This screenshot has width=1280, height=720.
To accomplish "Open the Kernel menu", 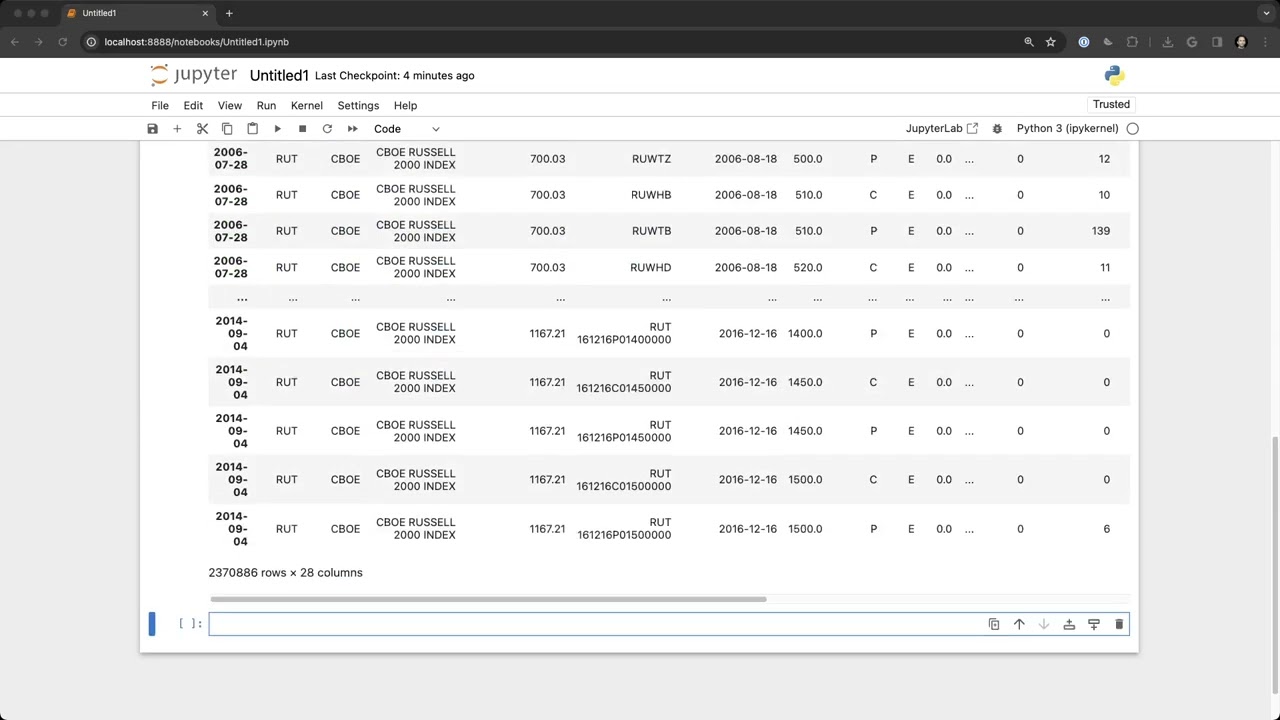I will click(307, 105).
